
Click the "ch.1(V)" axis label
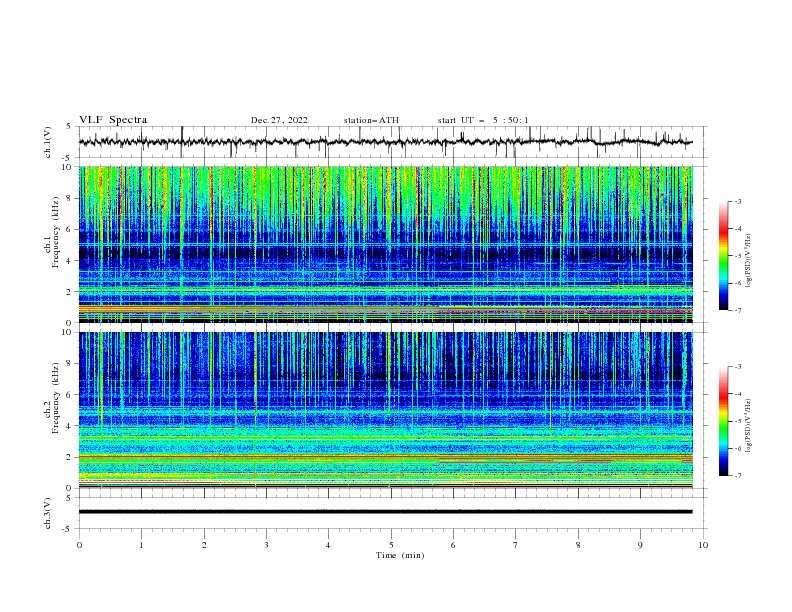[48, 142]
